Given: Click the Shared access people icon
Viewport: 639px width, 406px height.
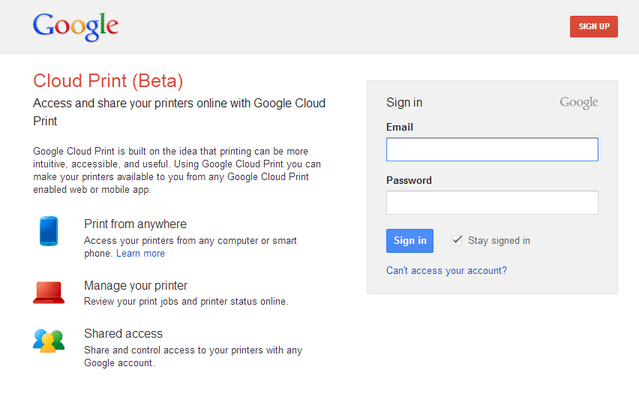Looking at the screenshot, I should tap(48, 341).
